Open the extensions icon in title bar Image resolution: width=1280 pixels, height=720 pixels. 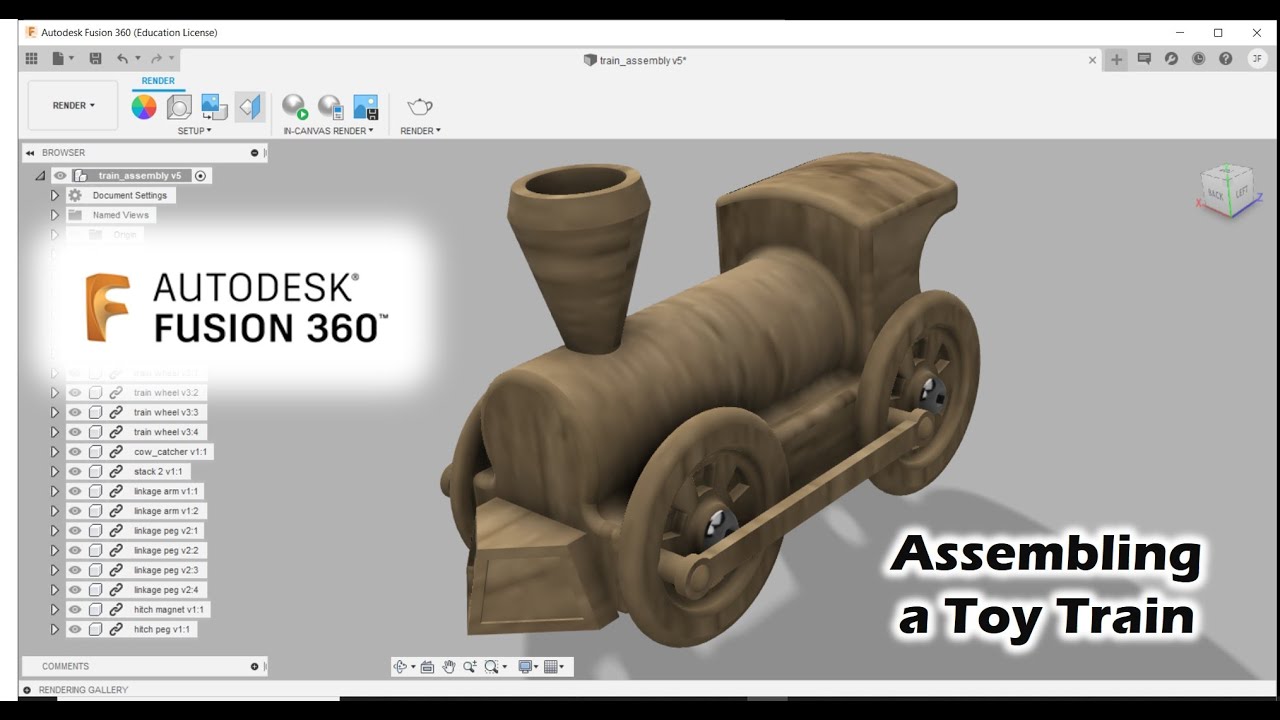pos(1172,60)
